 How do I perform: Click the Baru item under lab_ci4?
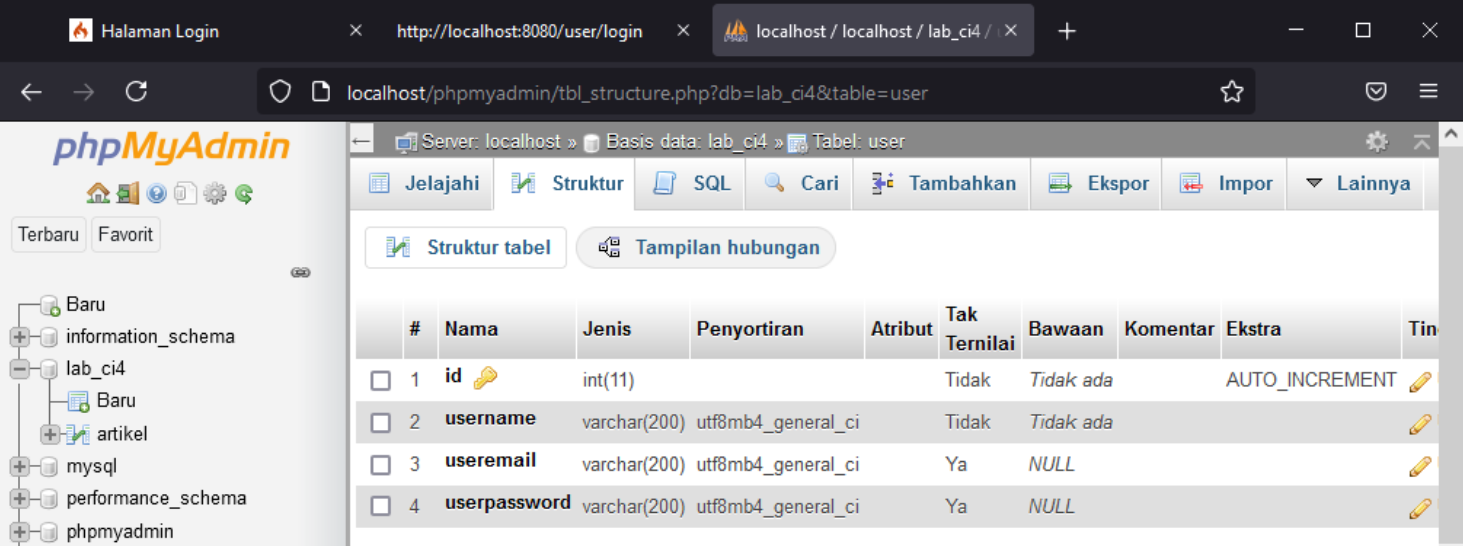pos(116,401)
